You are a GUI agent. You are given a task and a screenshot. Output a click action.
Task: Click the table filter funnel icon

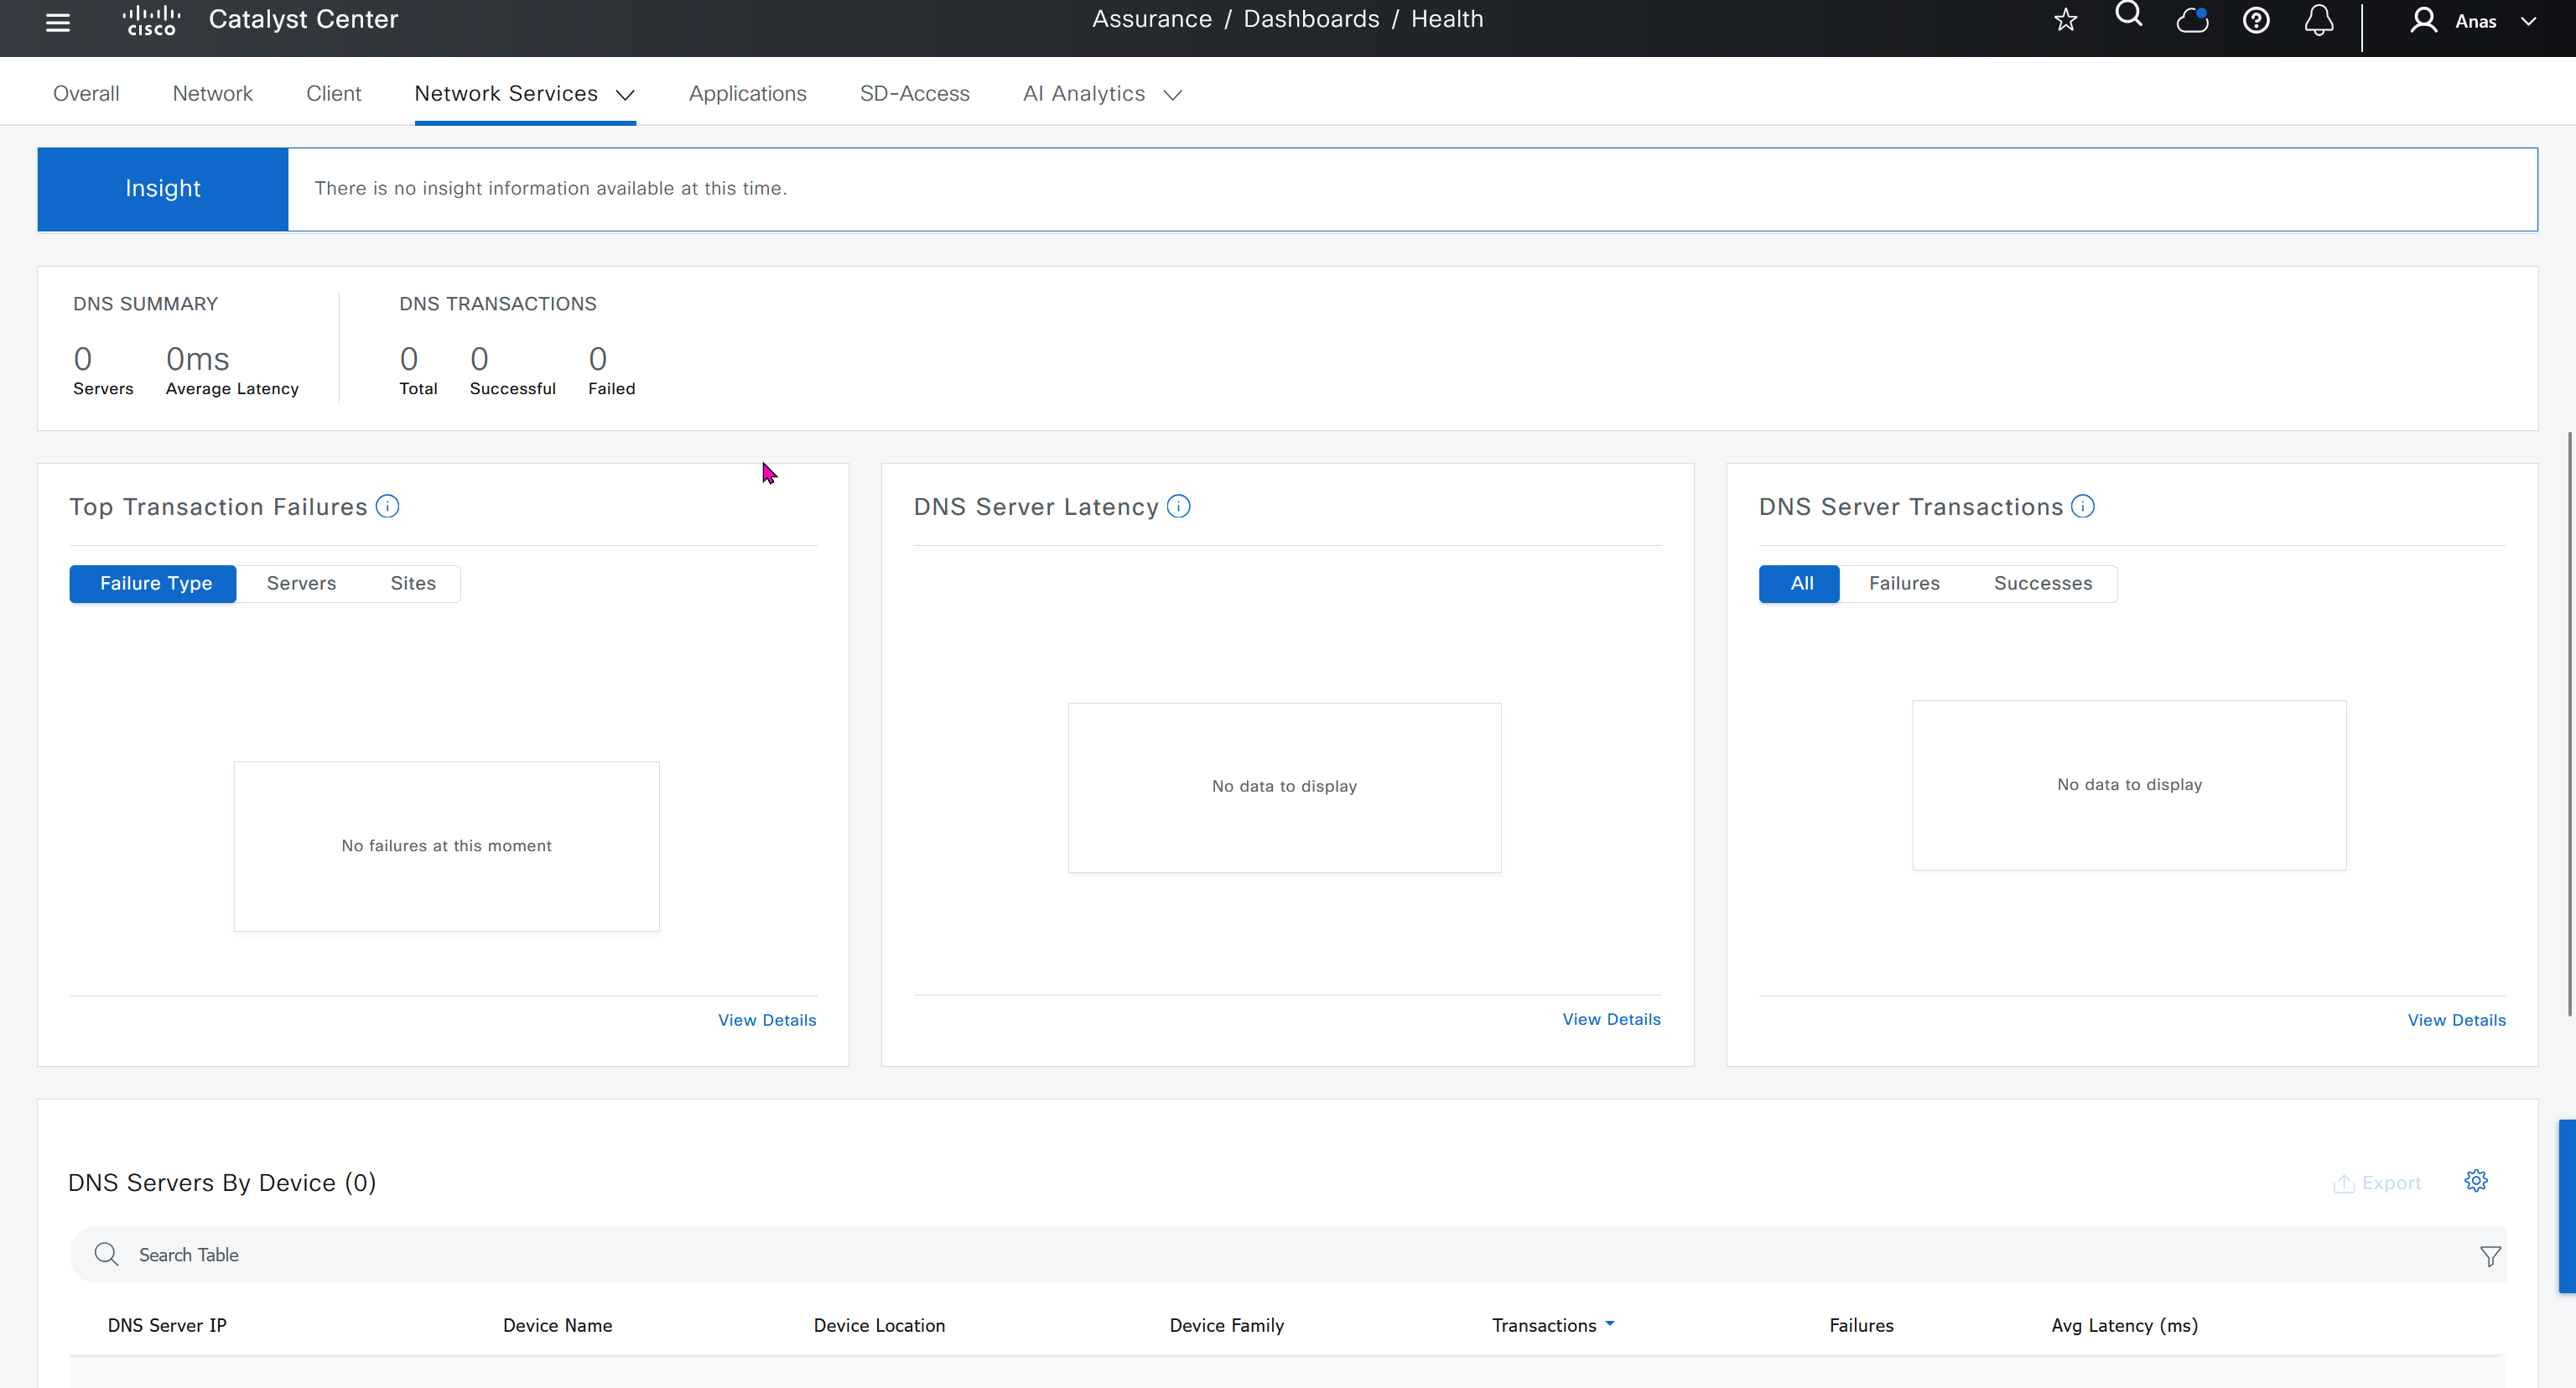tap(2490, 1256)
